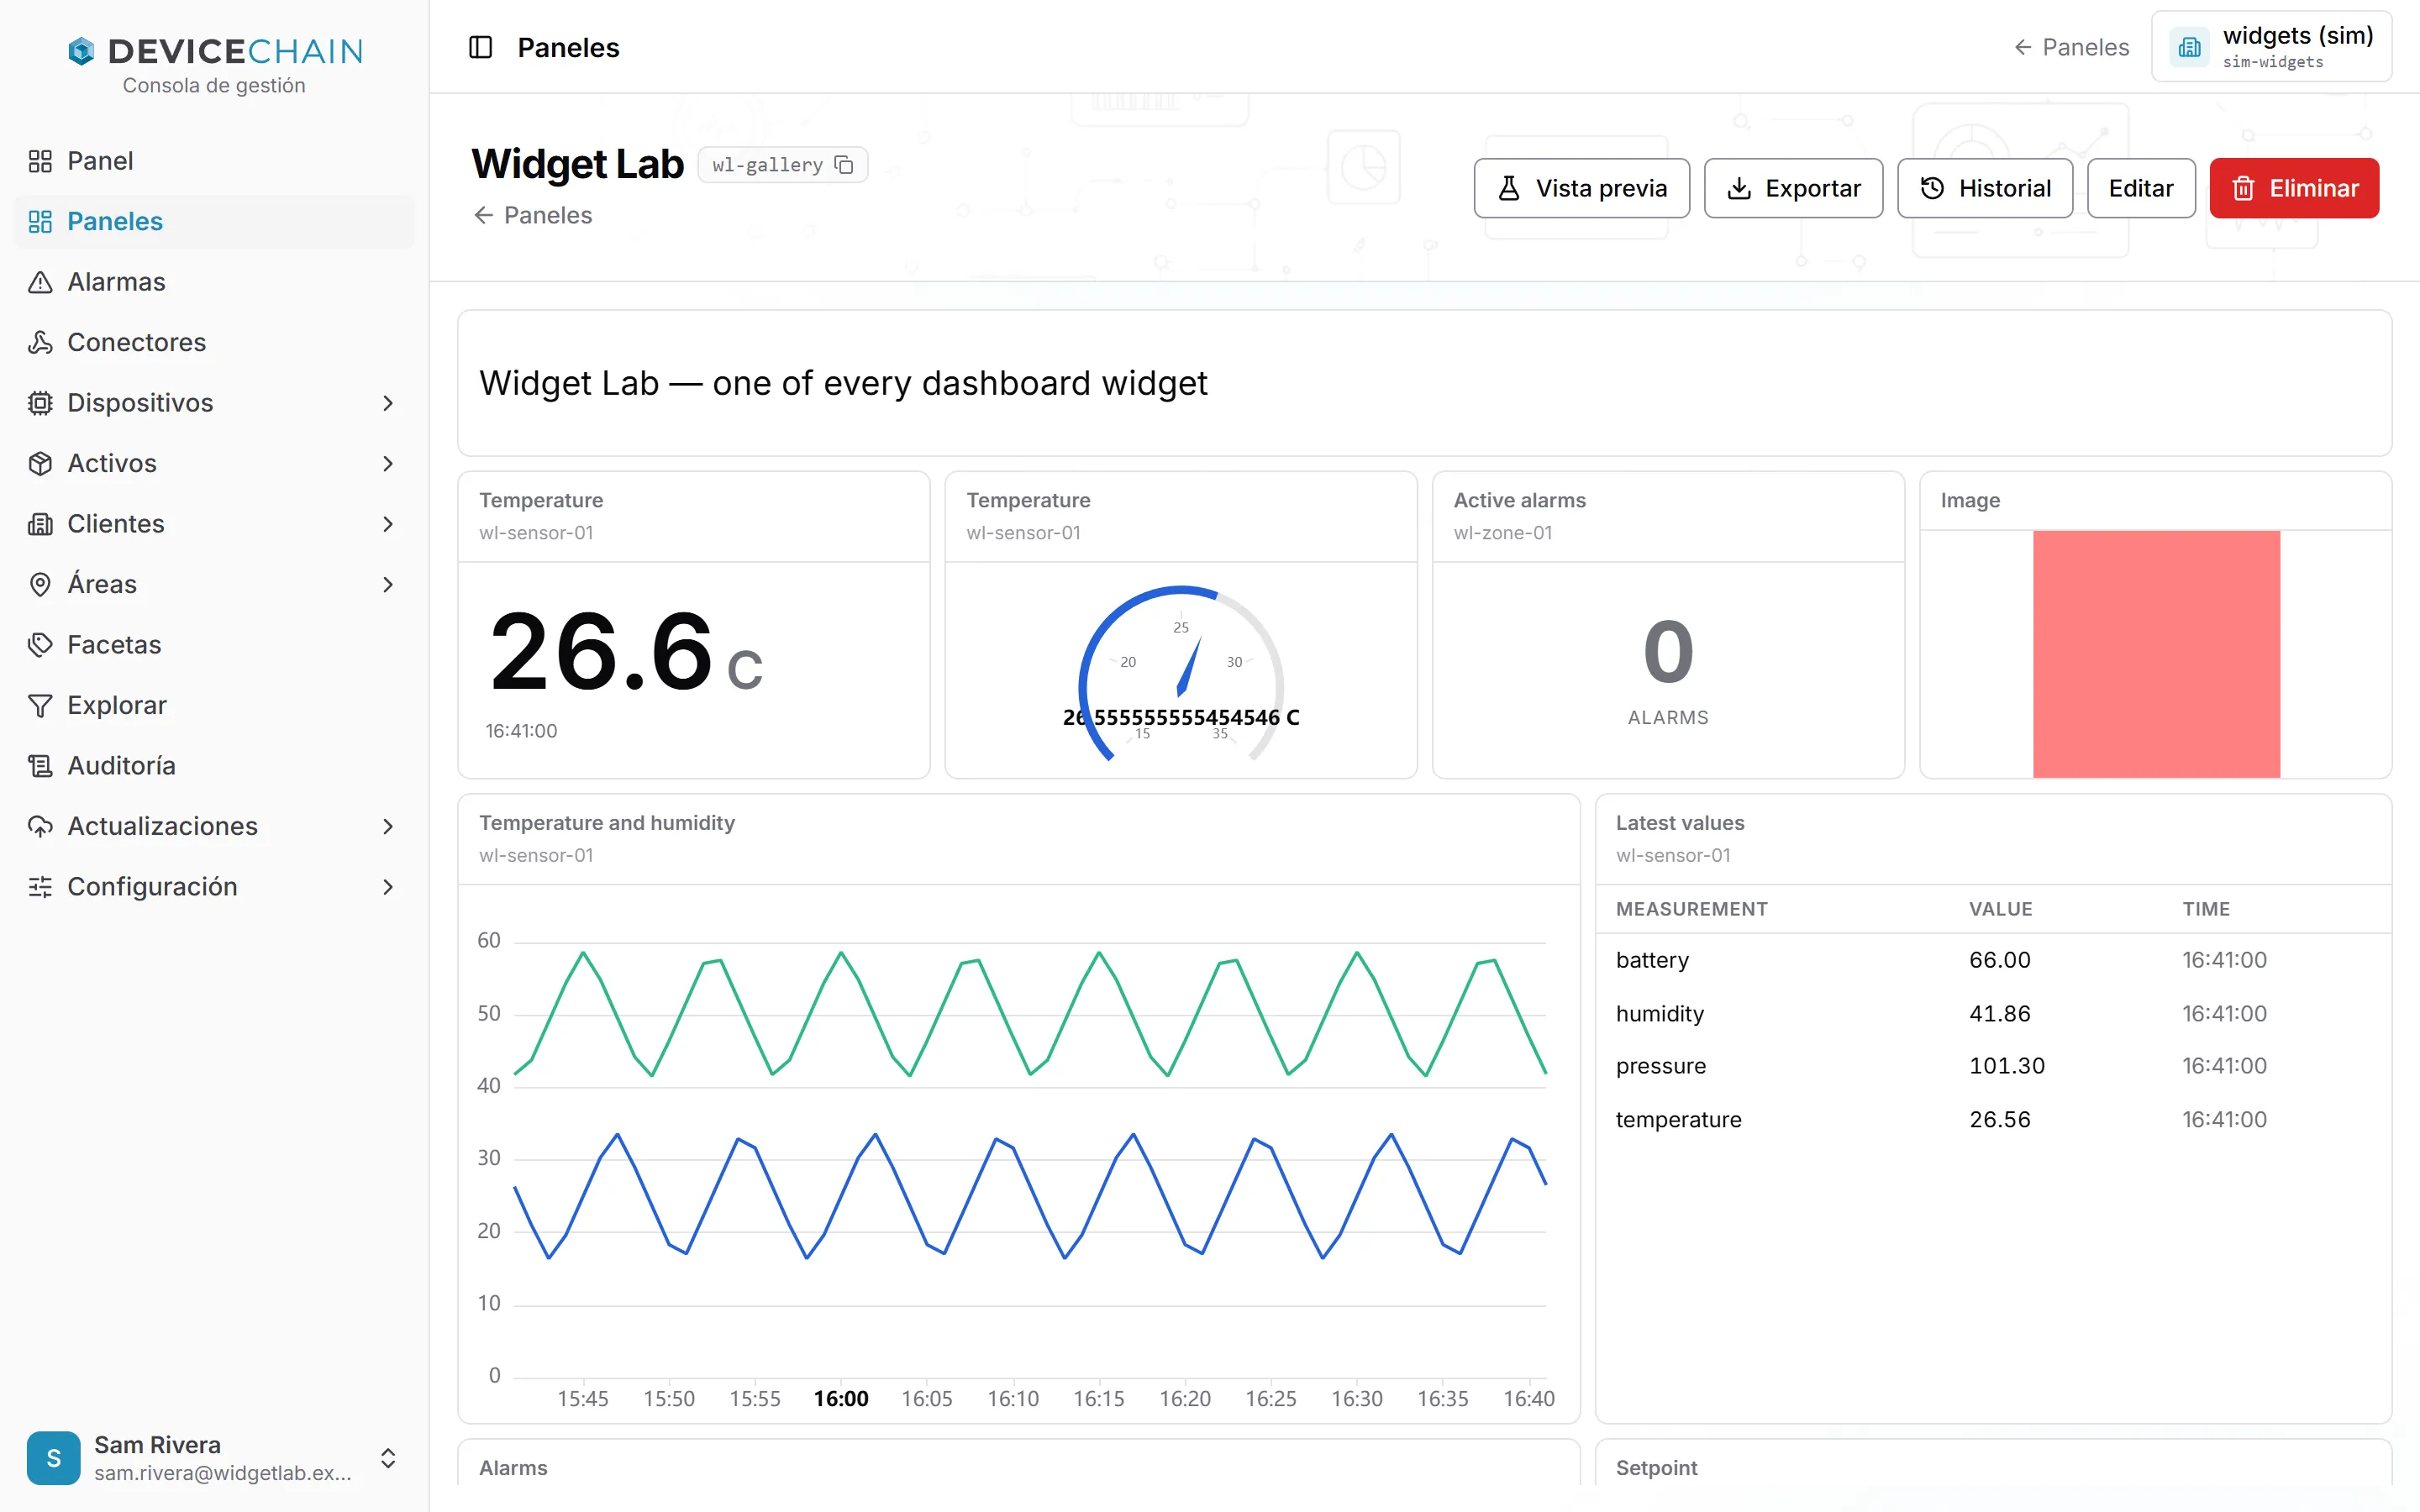Viewport: 2420px width, 1512px height.
Task: Click the pink Image widget rectangle
Action: [x=2156, y=654]
